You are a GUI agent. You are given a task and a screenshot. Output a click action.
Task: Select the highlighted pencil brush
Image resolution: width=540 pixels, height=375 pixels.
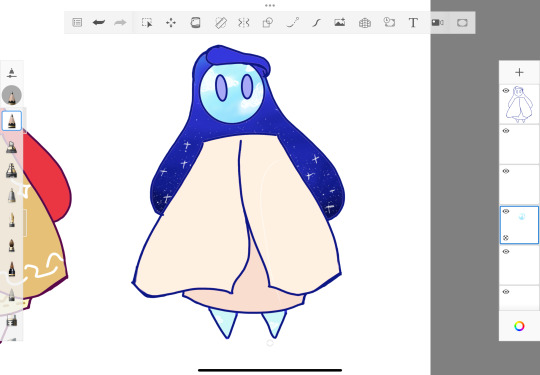point(12,121)
